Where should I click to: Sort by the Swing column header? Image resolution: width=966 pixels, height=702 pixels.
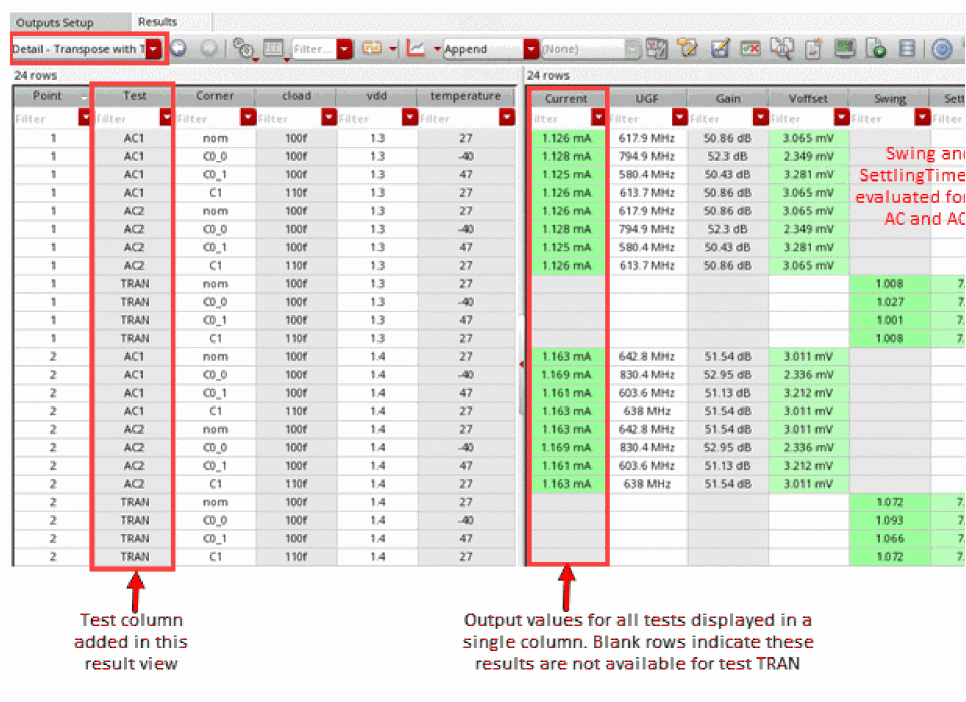point(890,99)
